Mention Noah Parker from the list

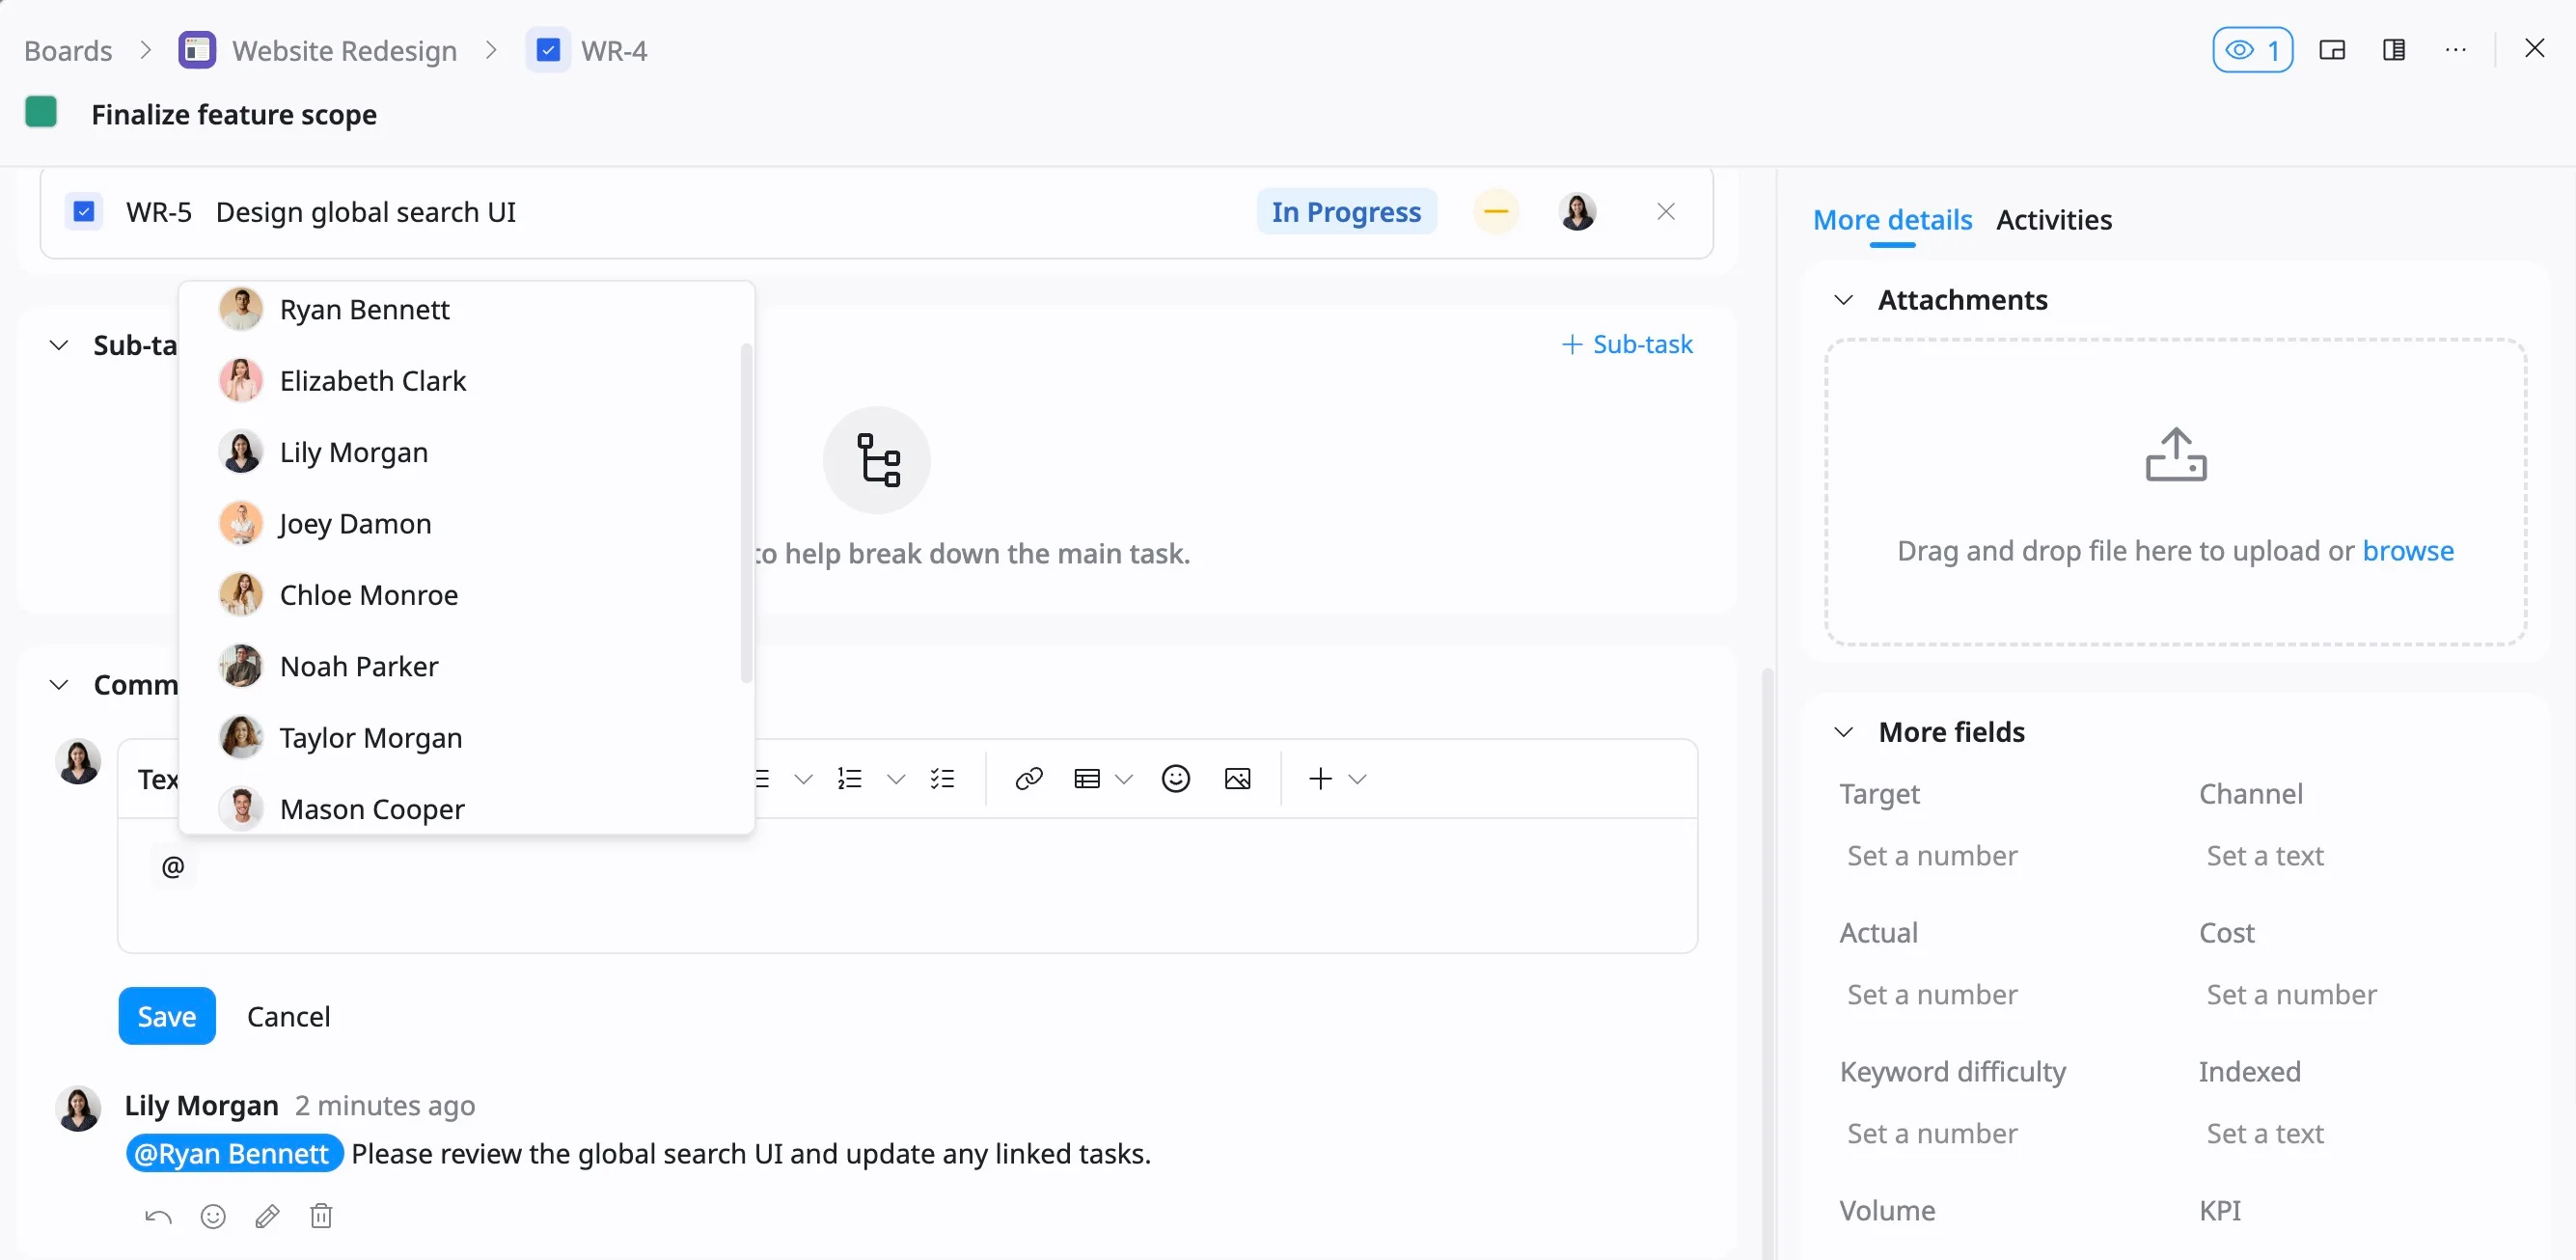(466, 666)
